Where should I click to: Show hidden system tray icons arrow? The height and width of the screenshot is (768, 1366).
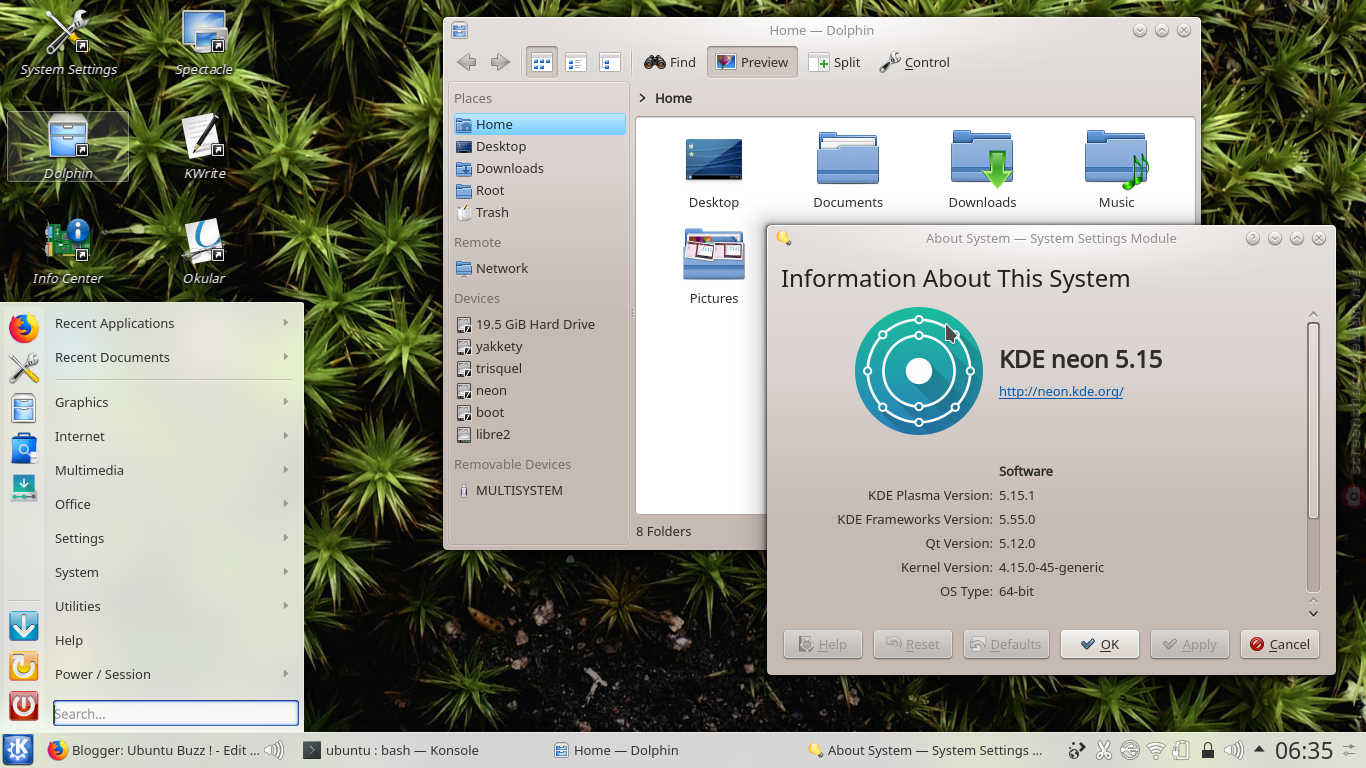click(x=1259, y=750)
